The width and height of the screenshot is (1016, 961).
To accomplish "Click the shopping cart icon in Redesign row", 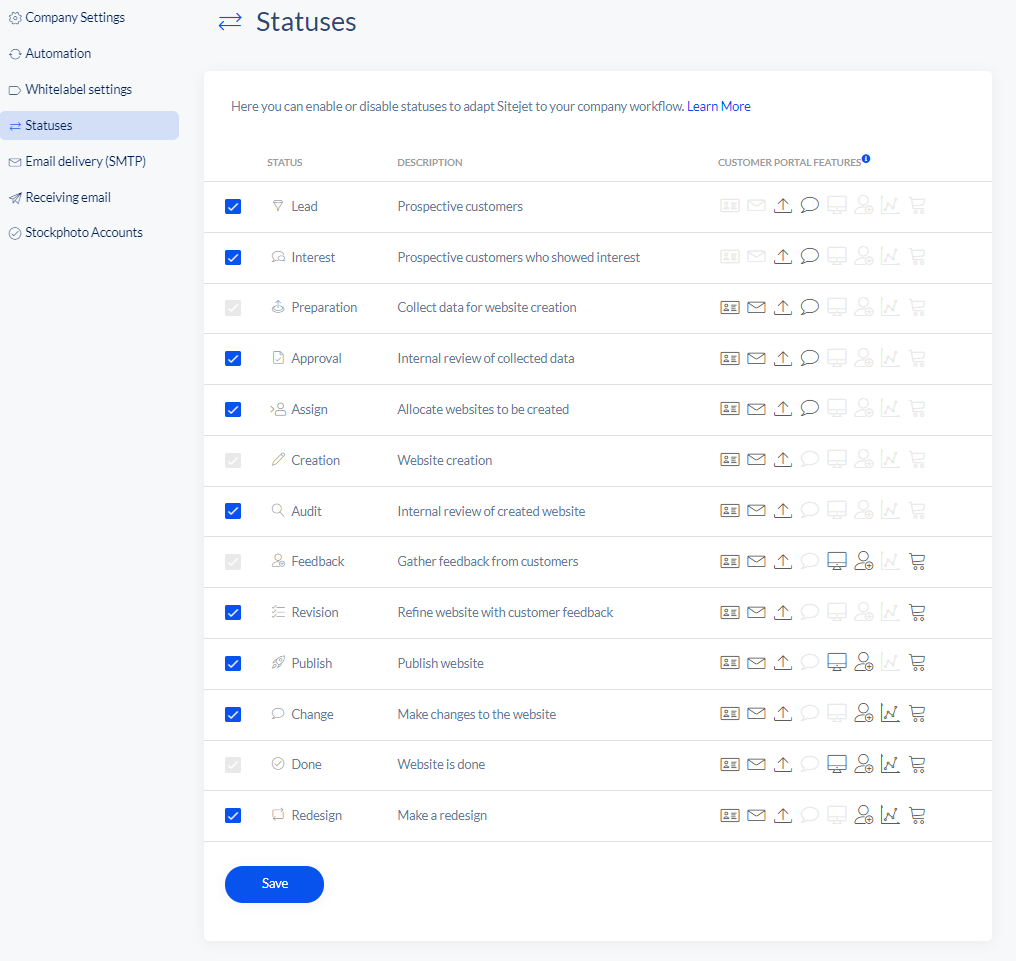I will click(917, 815).
